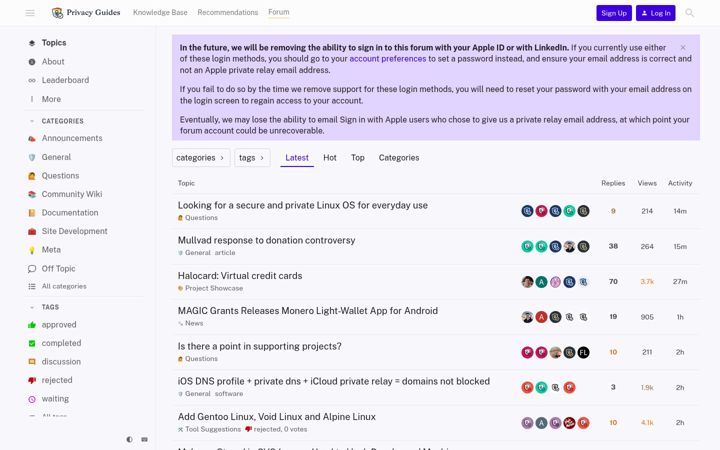
Task: Click the Meta lightbulb icon
Action: coord(32,250)
